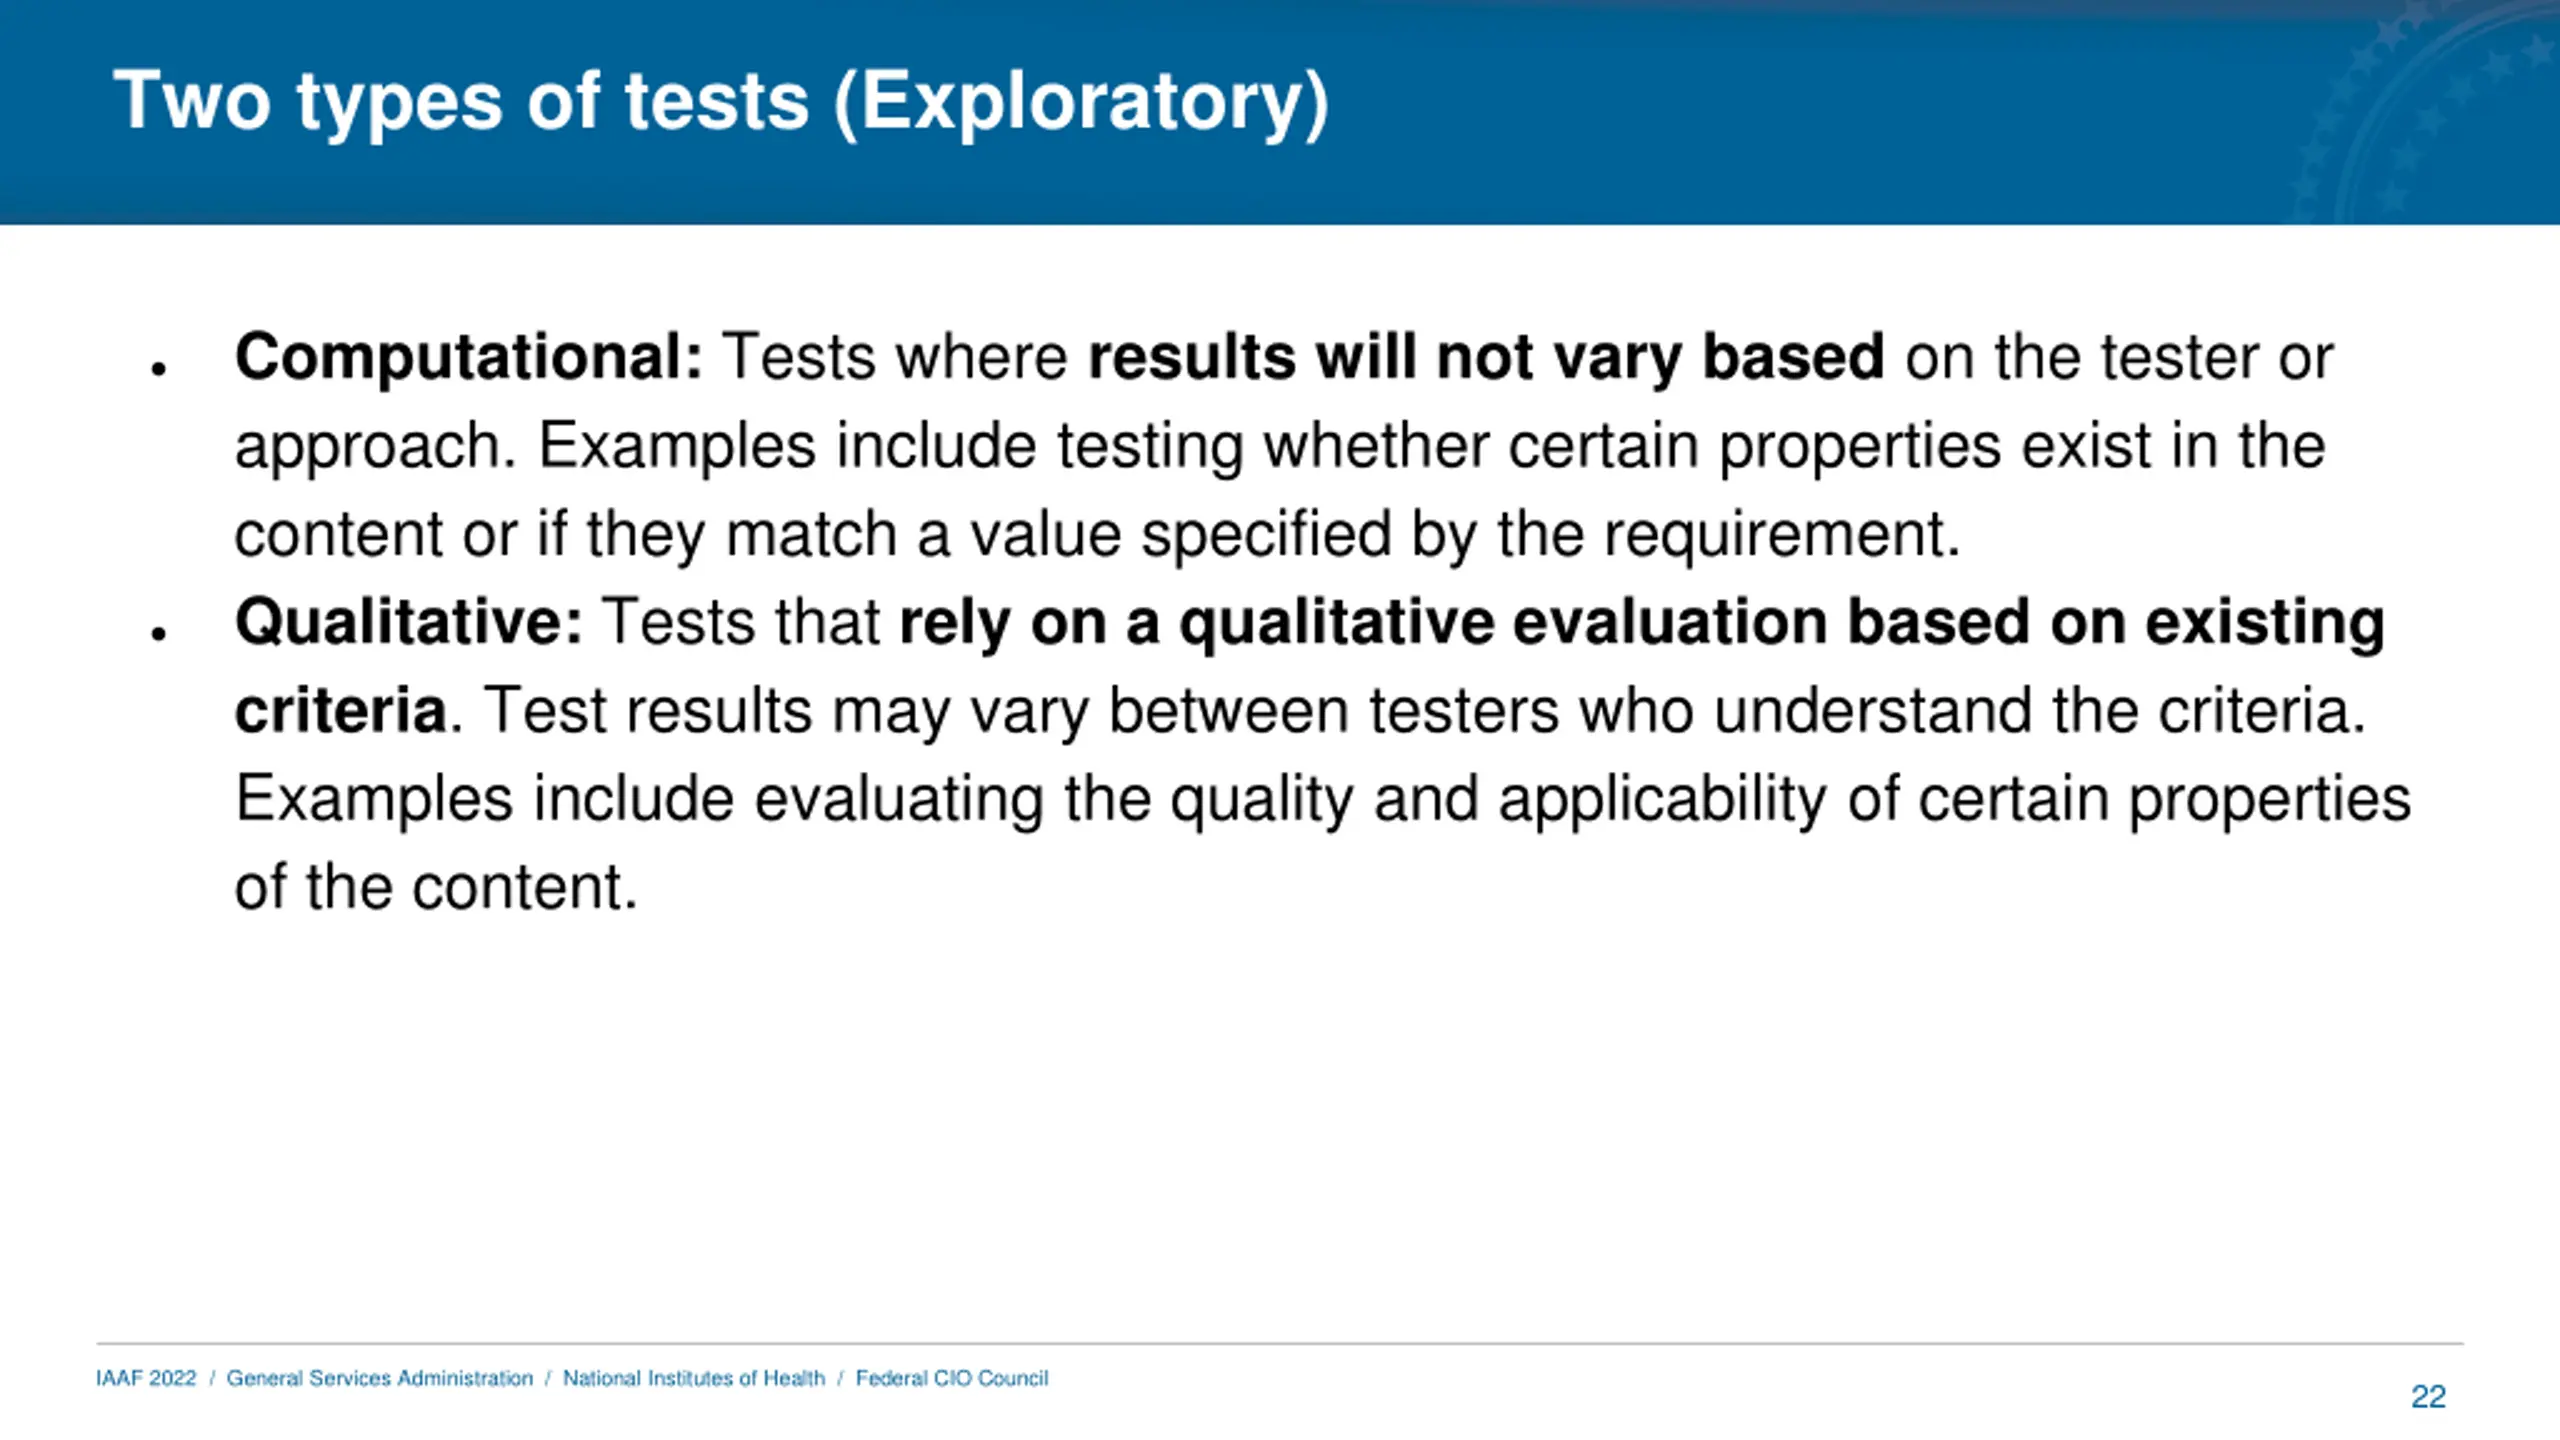Click the second bullet point marker

point(158,634)
